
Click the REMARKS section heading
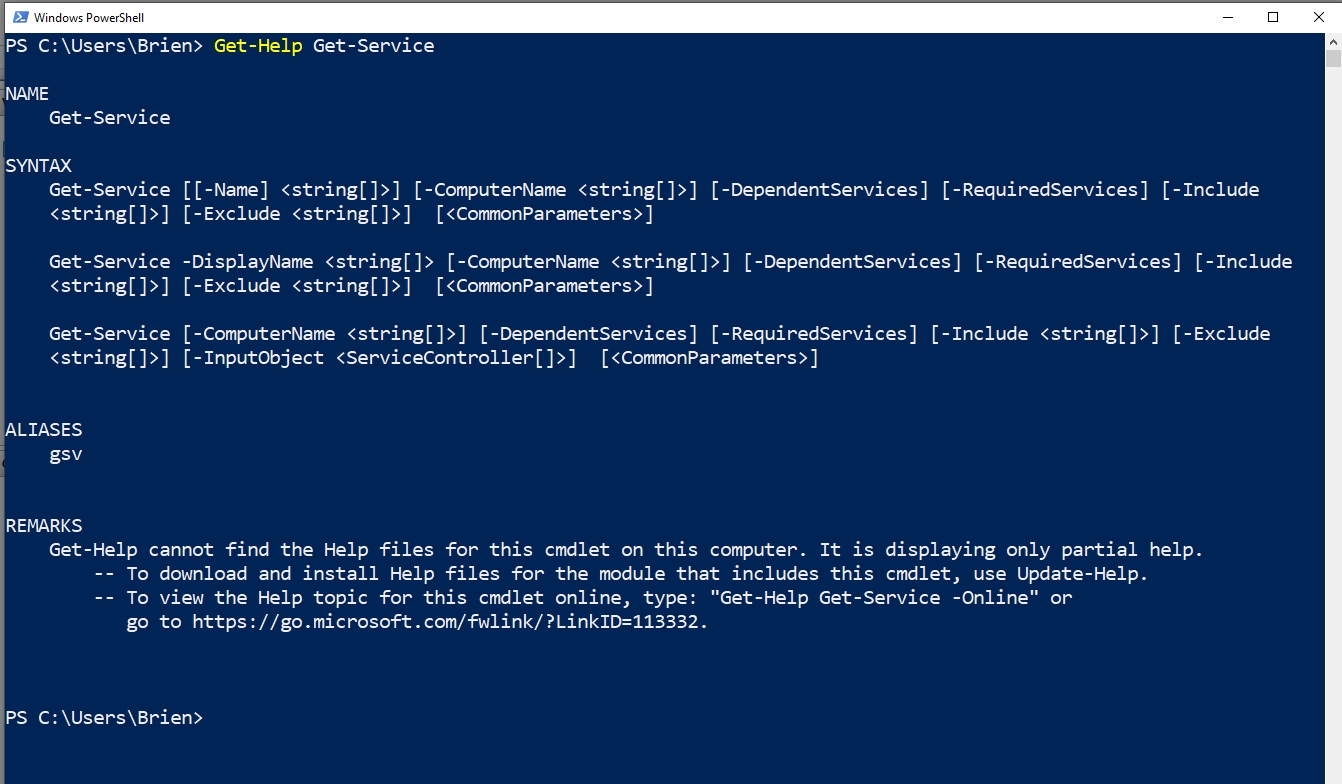tap(44, 526)
